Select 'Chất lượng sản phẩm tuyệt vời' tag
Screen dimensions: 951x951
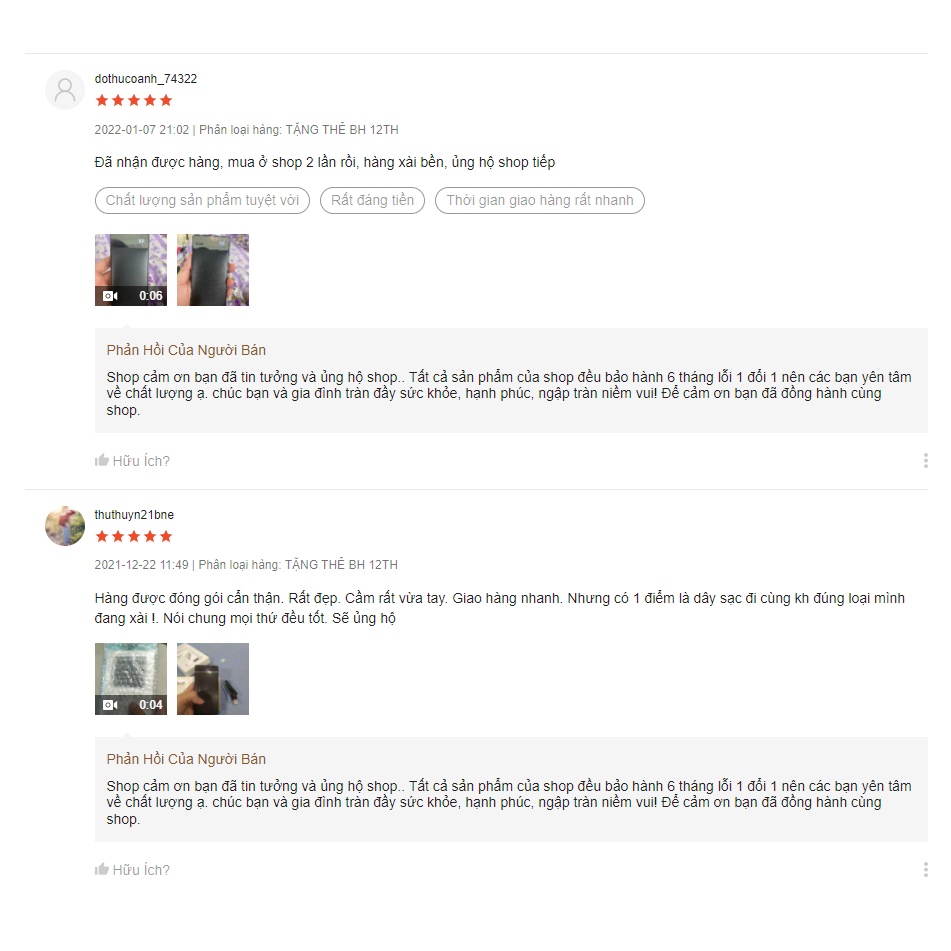click(202, 201)
